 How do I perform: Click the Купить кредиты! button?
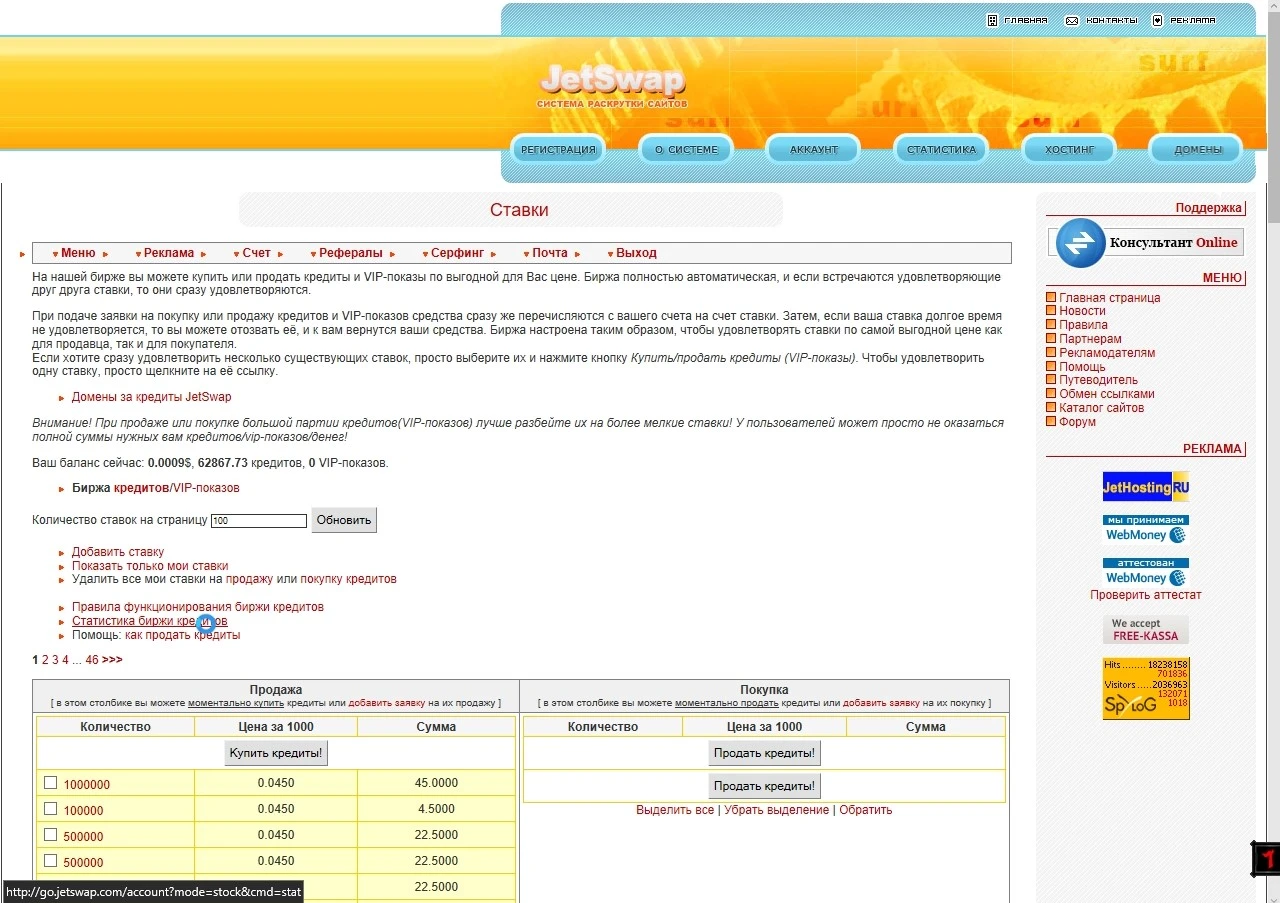276,753
